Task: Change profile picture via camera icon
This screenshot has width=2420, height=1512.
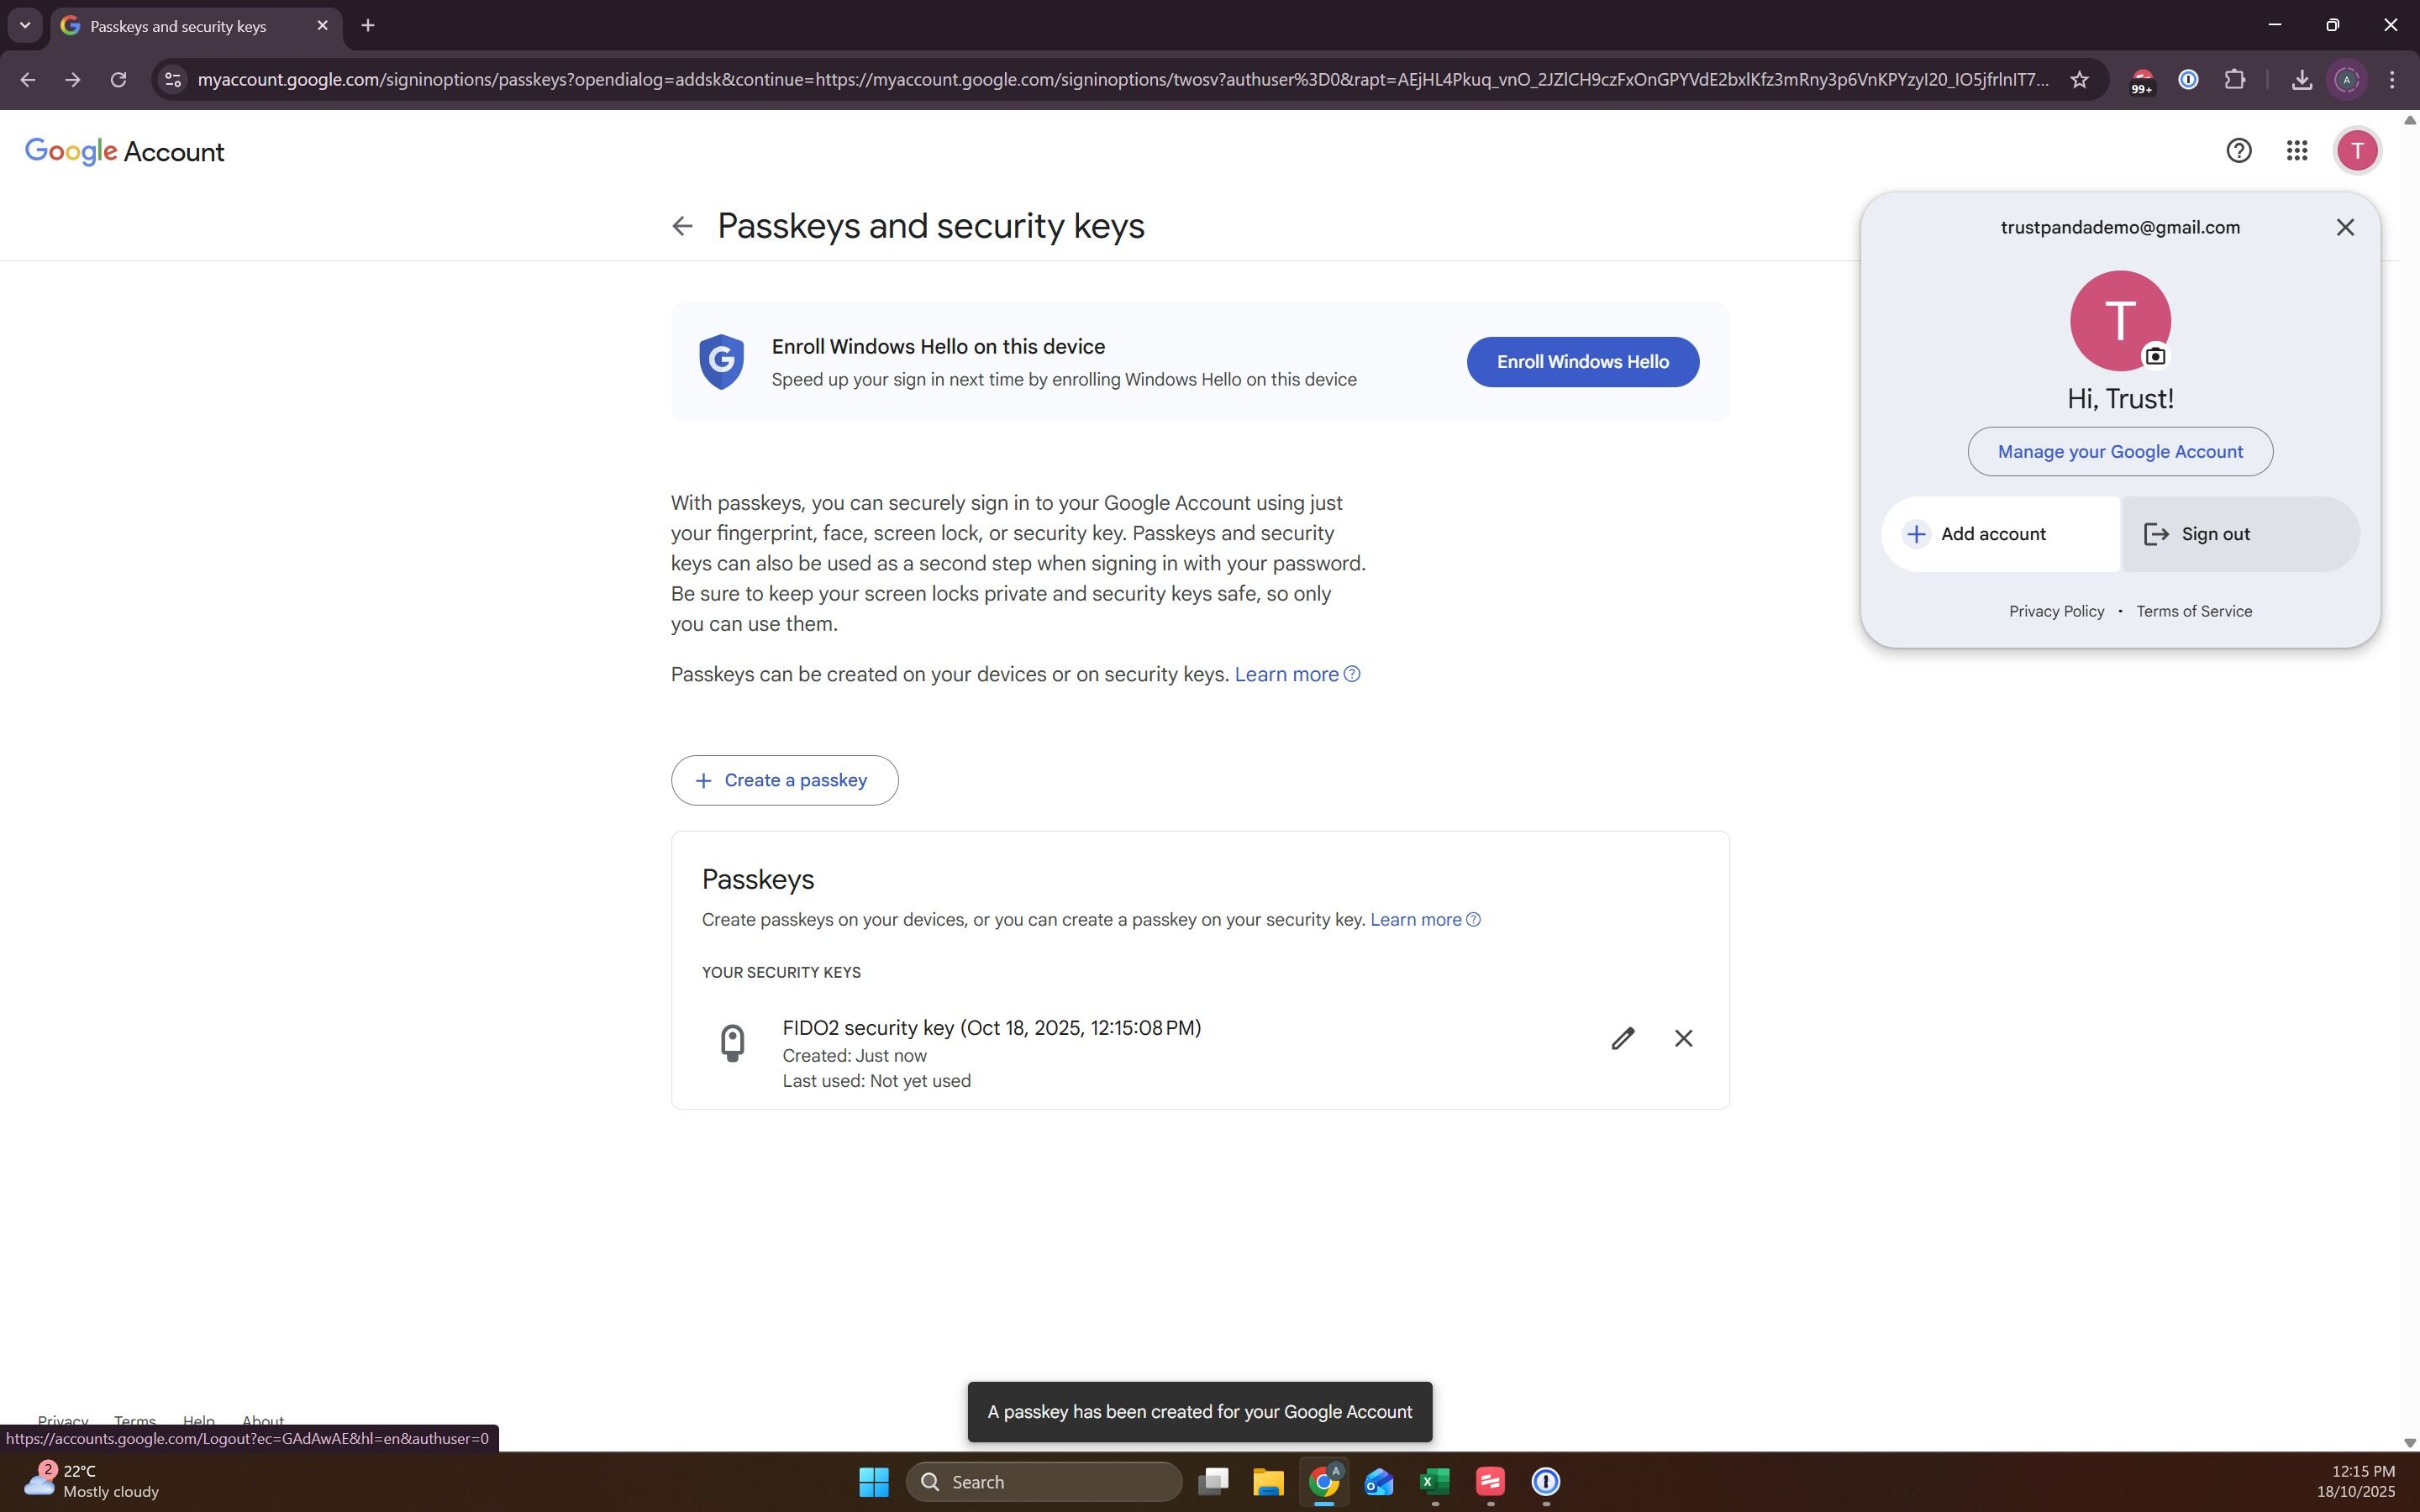Action: pos(2155,356)
